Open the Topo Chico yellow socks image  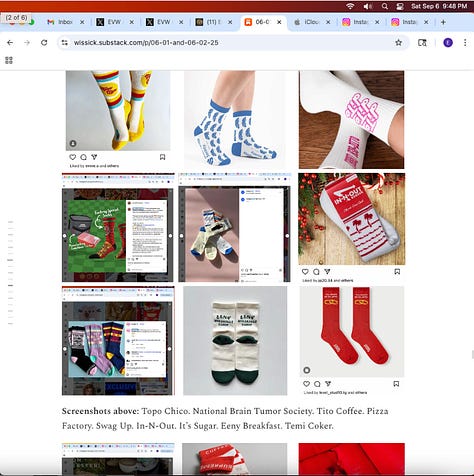pos(118,110)
